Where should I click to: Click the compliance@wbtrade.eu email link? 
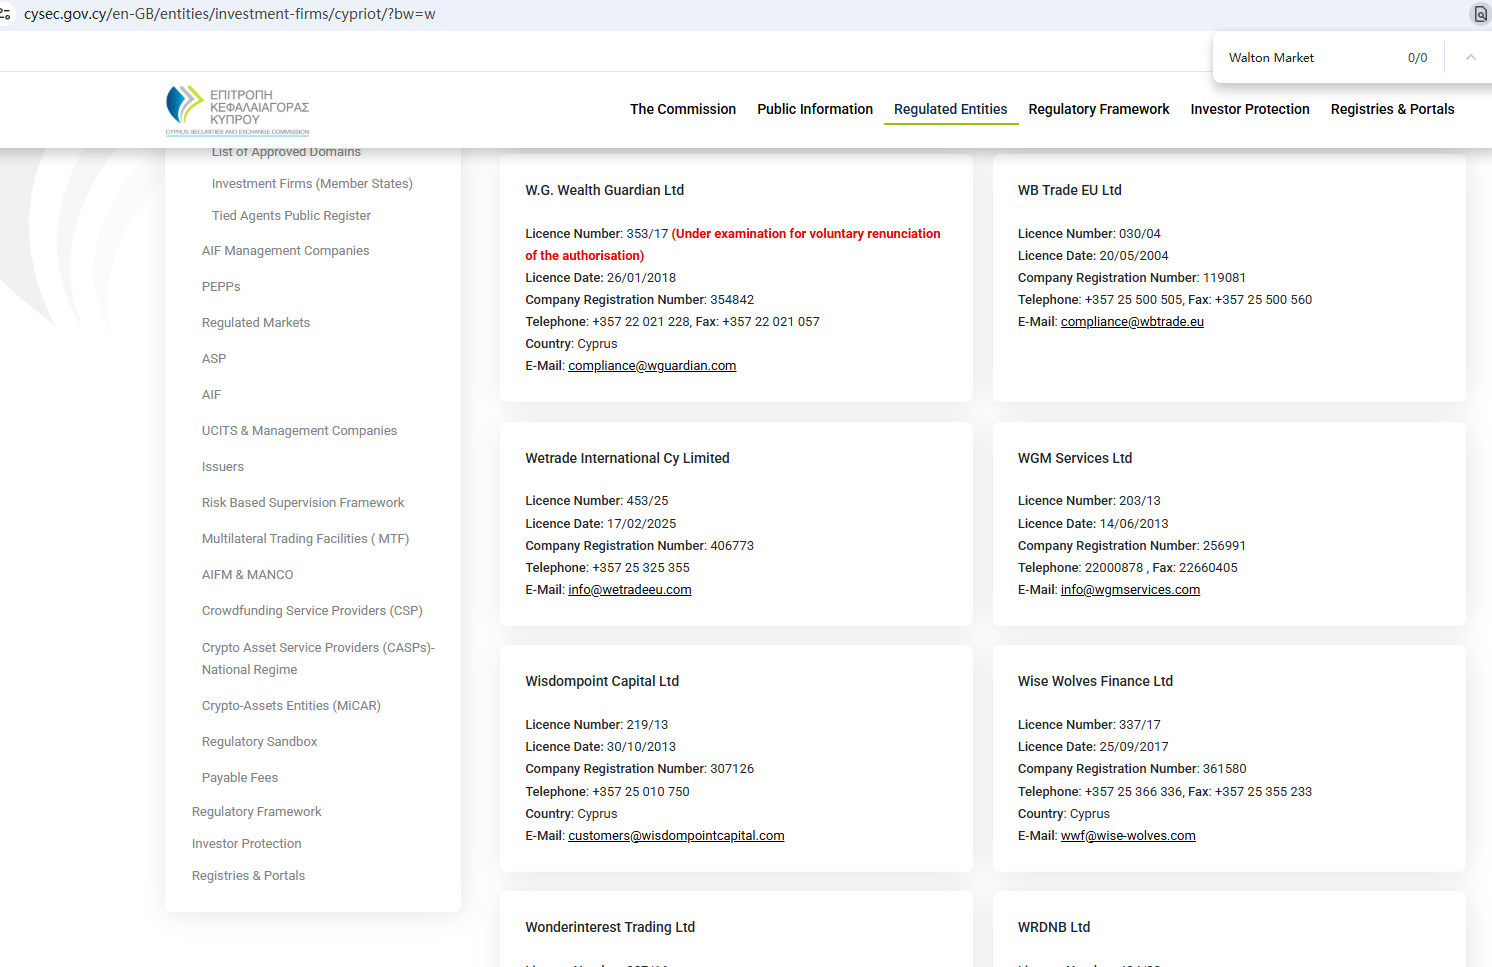point(1132,322)
